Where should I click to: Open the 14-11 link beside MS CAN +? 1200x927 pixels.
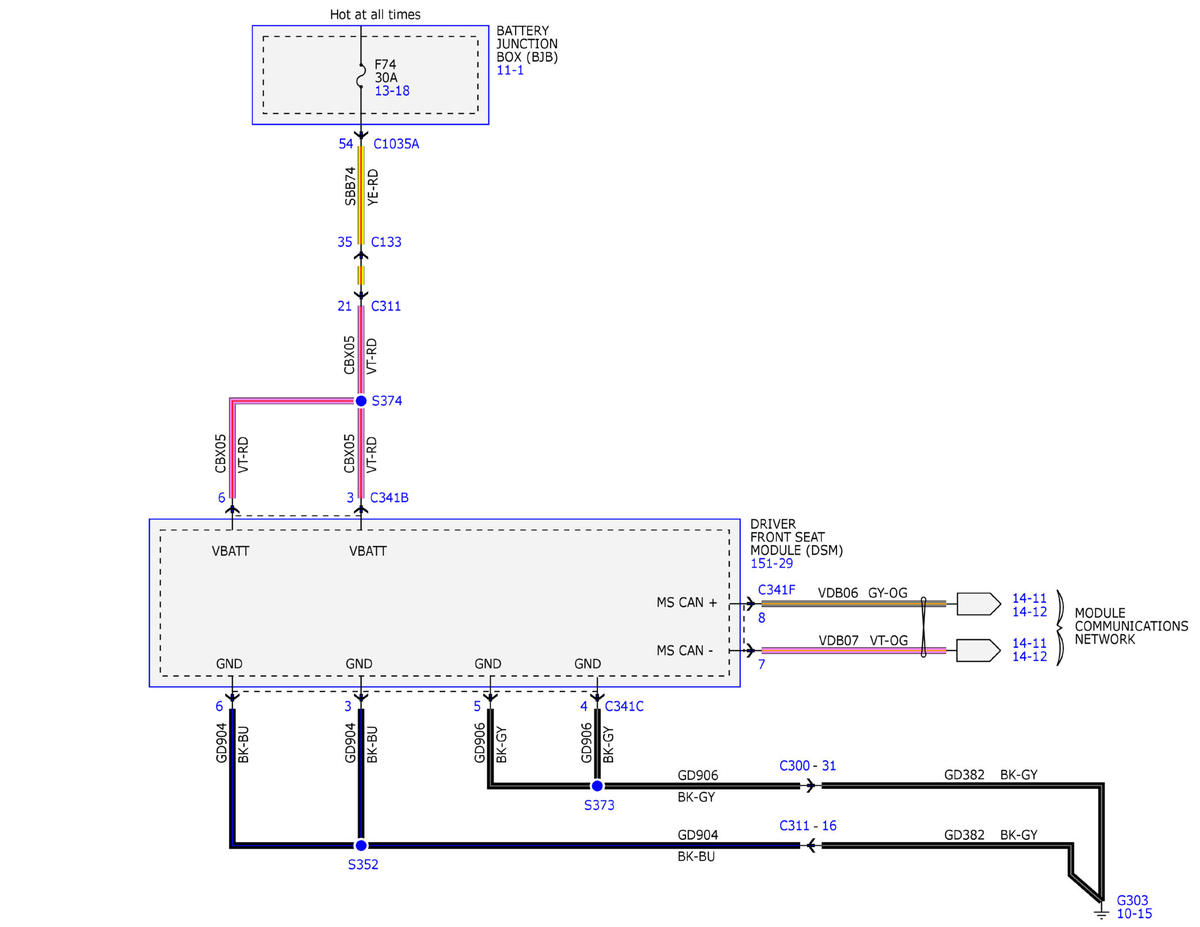coord(1029,596)
